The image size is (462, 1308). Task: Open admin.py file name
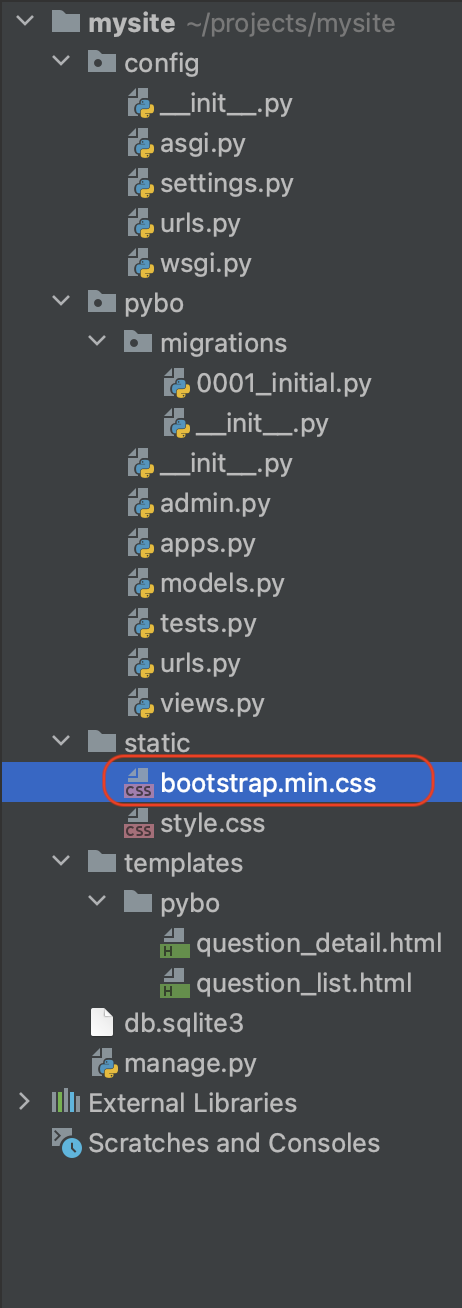click(215, 504)
